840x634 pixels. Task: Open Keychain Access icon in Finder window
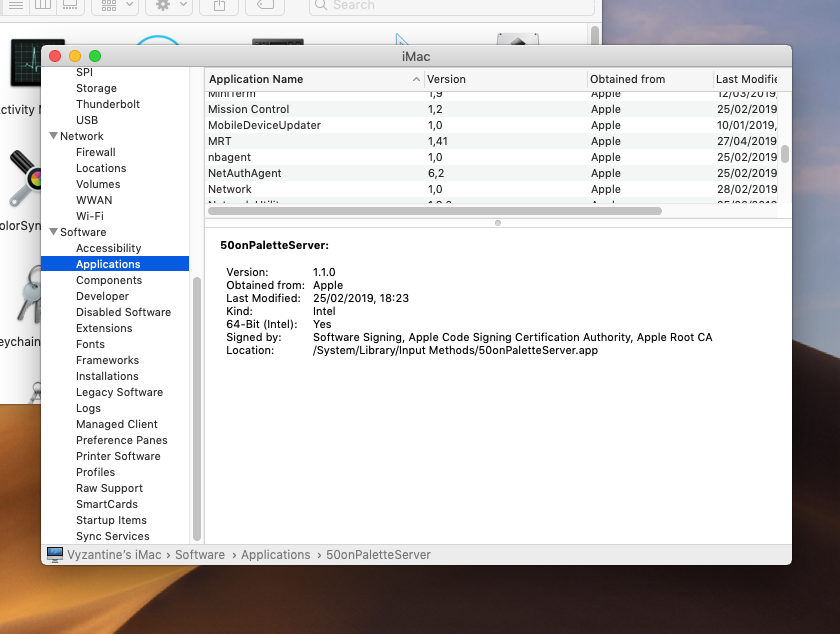coord(29,295)
